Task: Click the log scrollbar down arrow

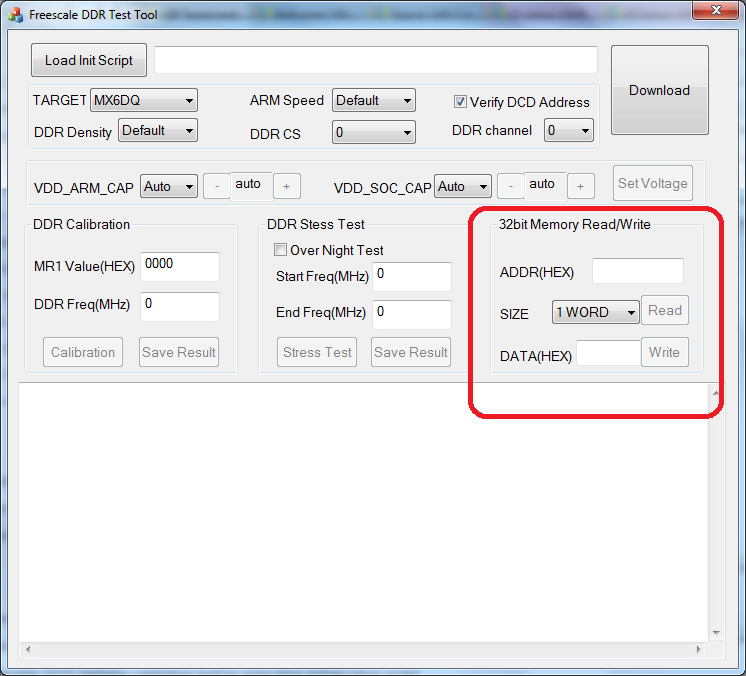Action: coord(716,633)
